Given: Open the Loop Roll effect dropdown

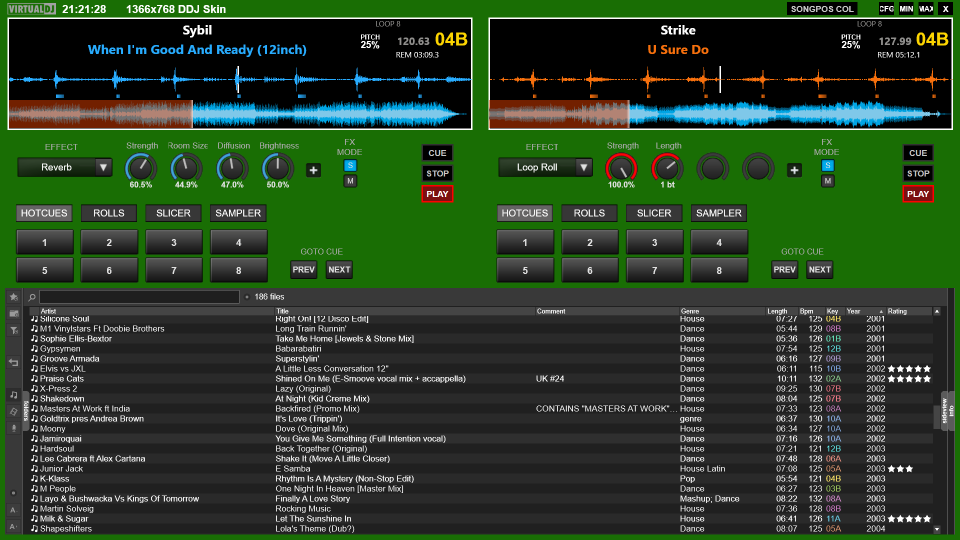Looking at the screenshot, I should point(584,168).
